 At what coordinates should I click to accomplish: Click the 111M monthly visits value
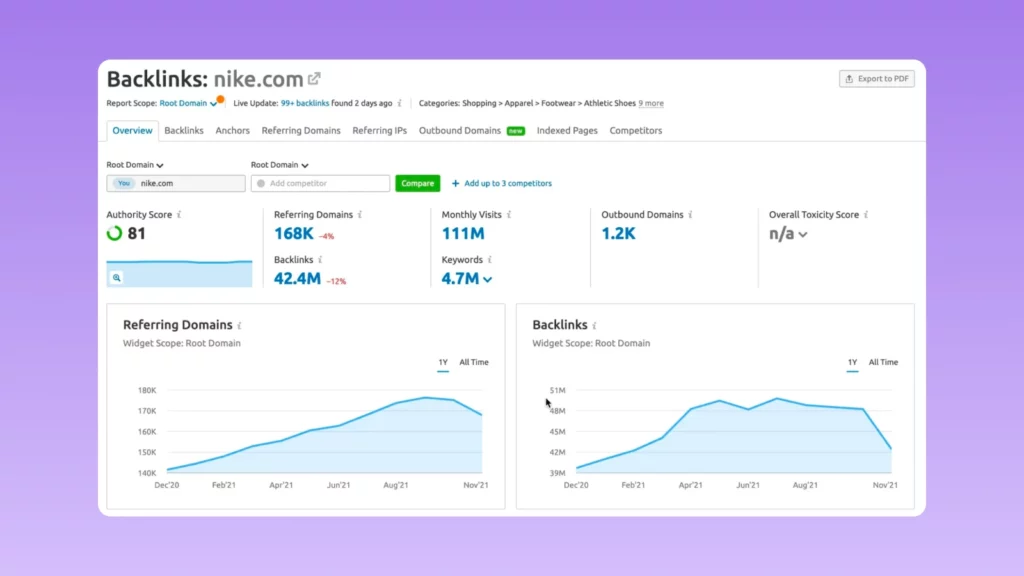click(463, 233)
